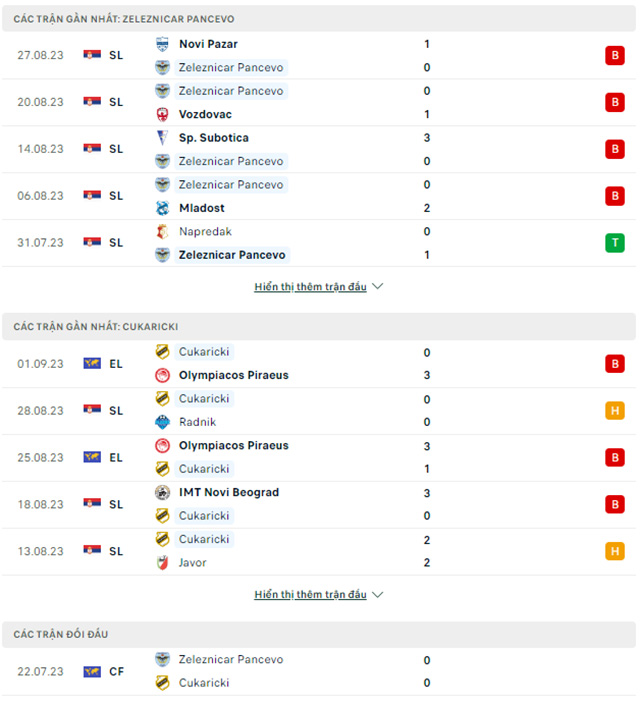Click the Mladost team logo
The width and height of the screenshot is (640, 705).
(162, 208)
